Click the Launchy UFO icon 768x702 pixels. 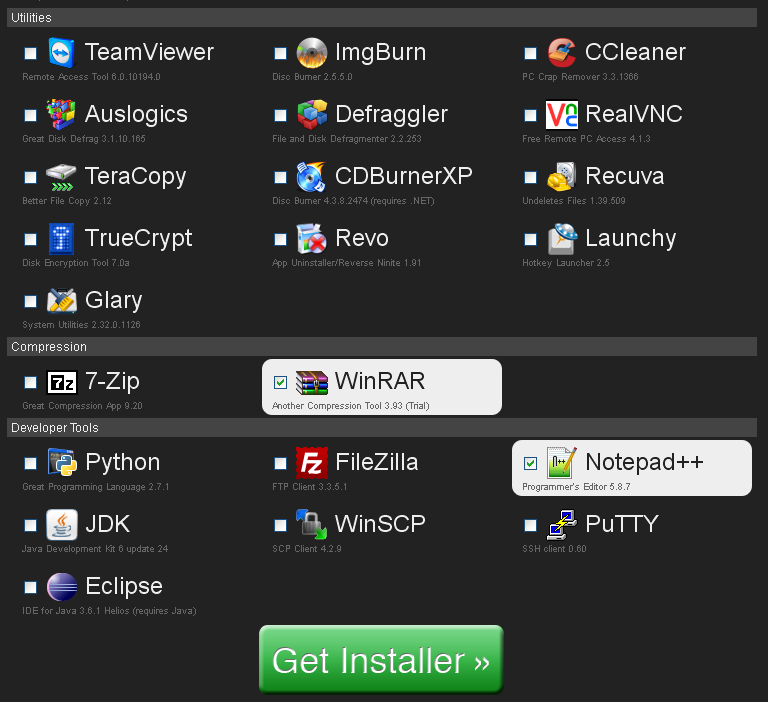[x=562, y=239]
